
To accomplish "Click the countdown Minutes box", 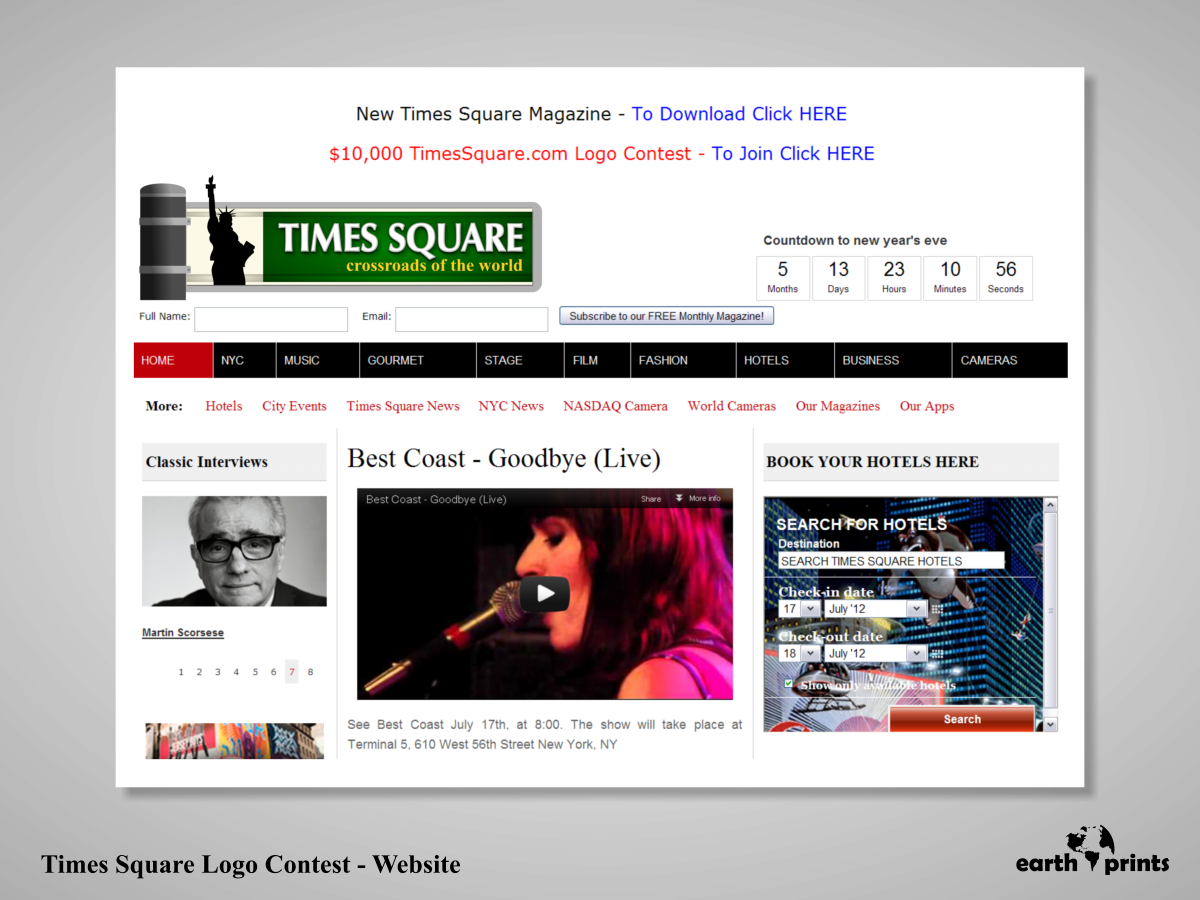I will click(950, 278).
